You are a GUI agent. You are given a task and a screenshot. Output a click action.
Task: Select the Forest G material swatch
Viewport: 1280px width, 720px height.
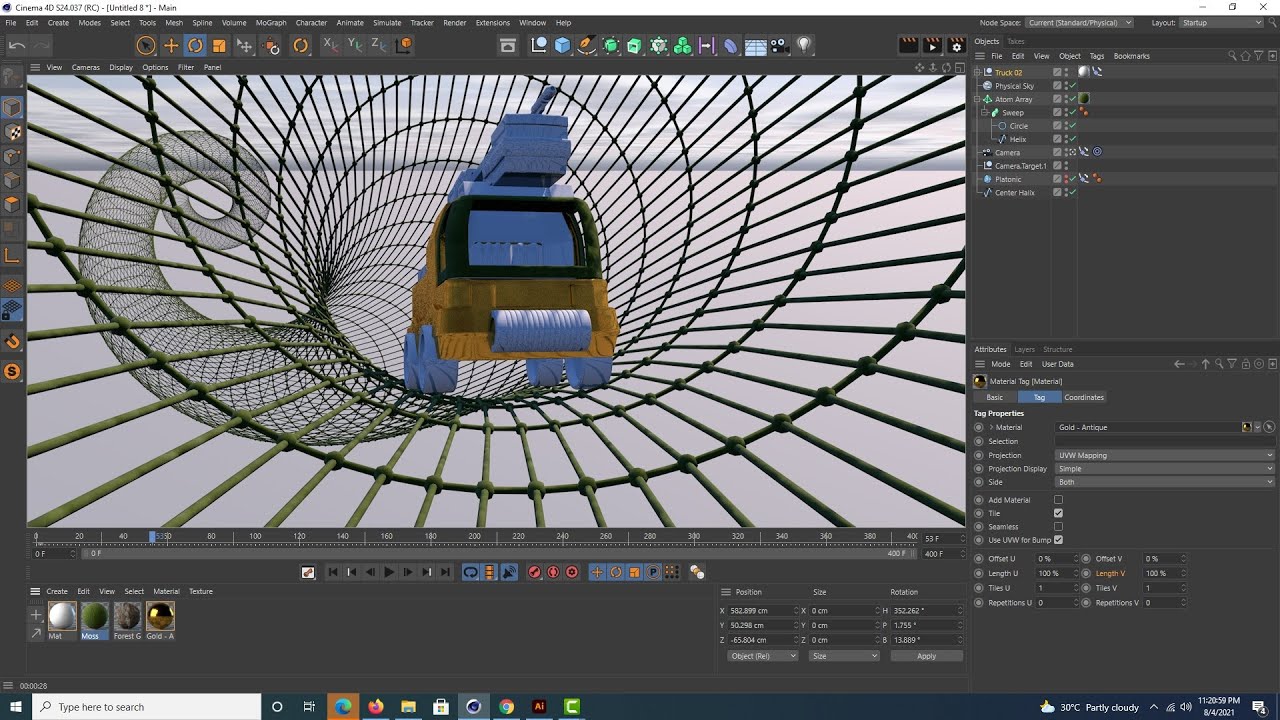pos(127,616)
